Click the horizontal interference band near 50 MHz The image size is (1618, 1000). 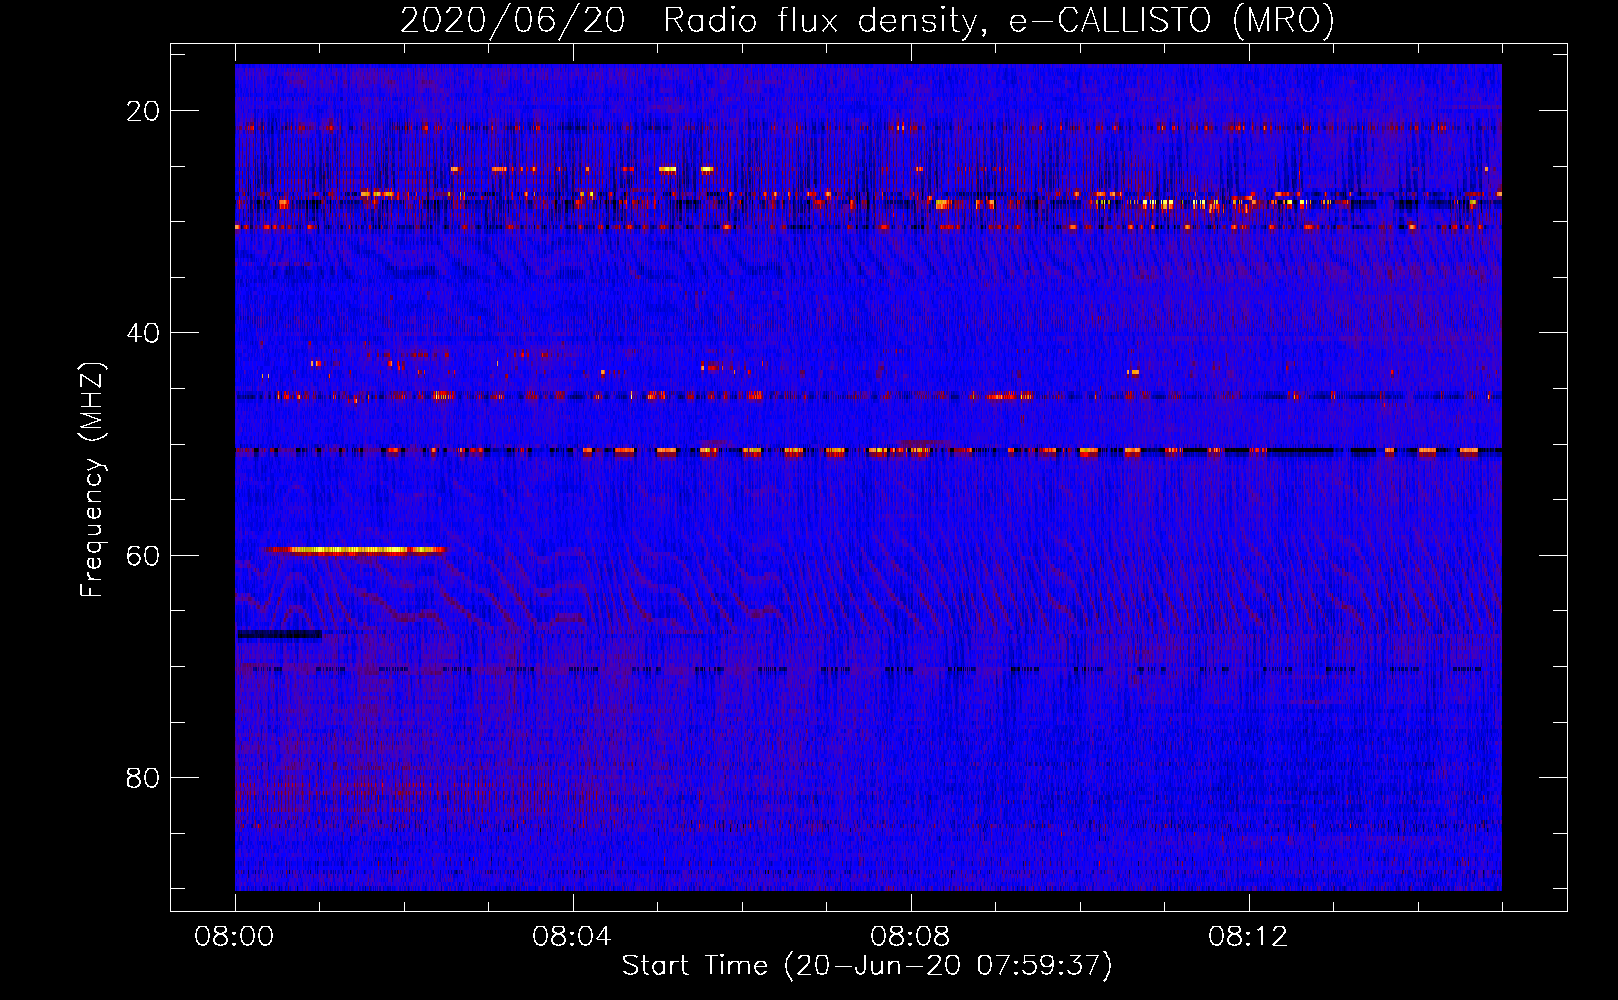pos(868,451)
